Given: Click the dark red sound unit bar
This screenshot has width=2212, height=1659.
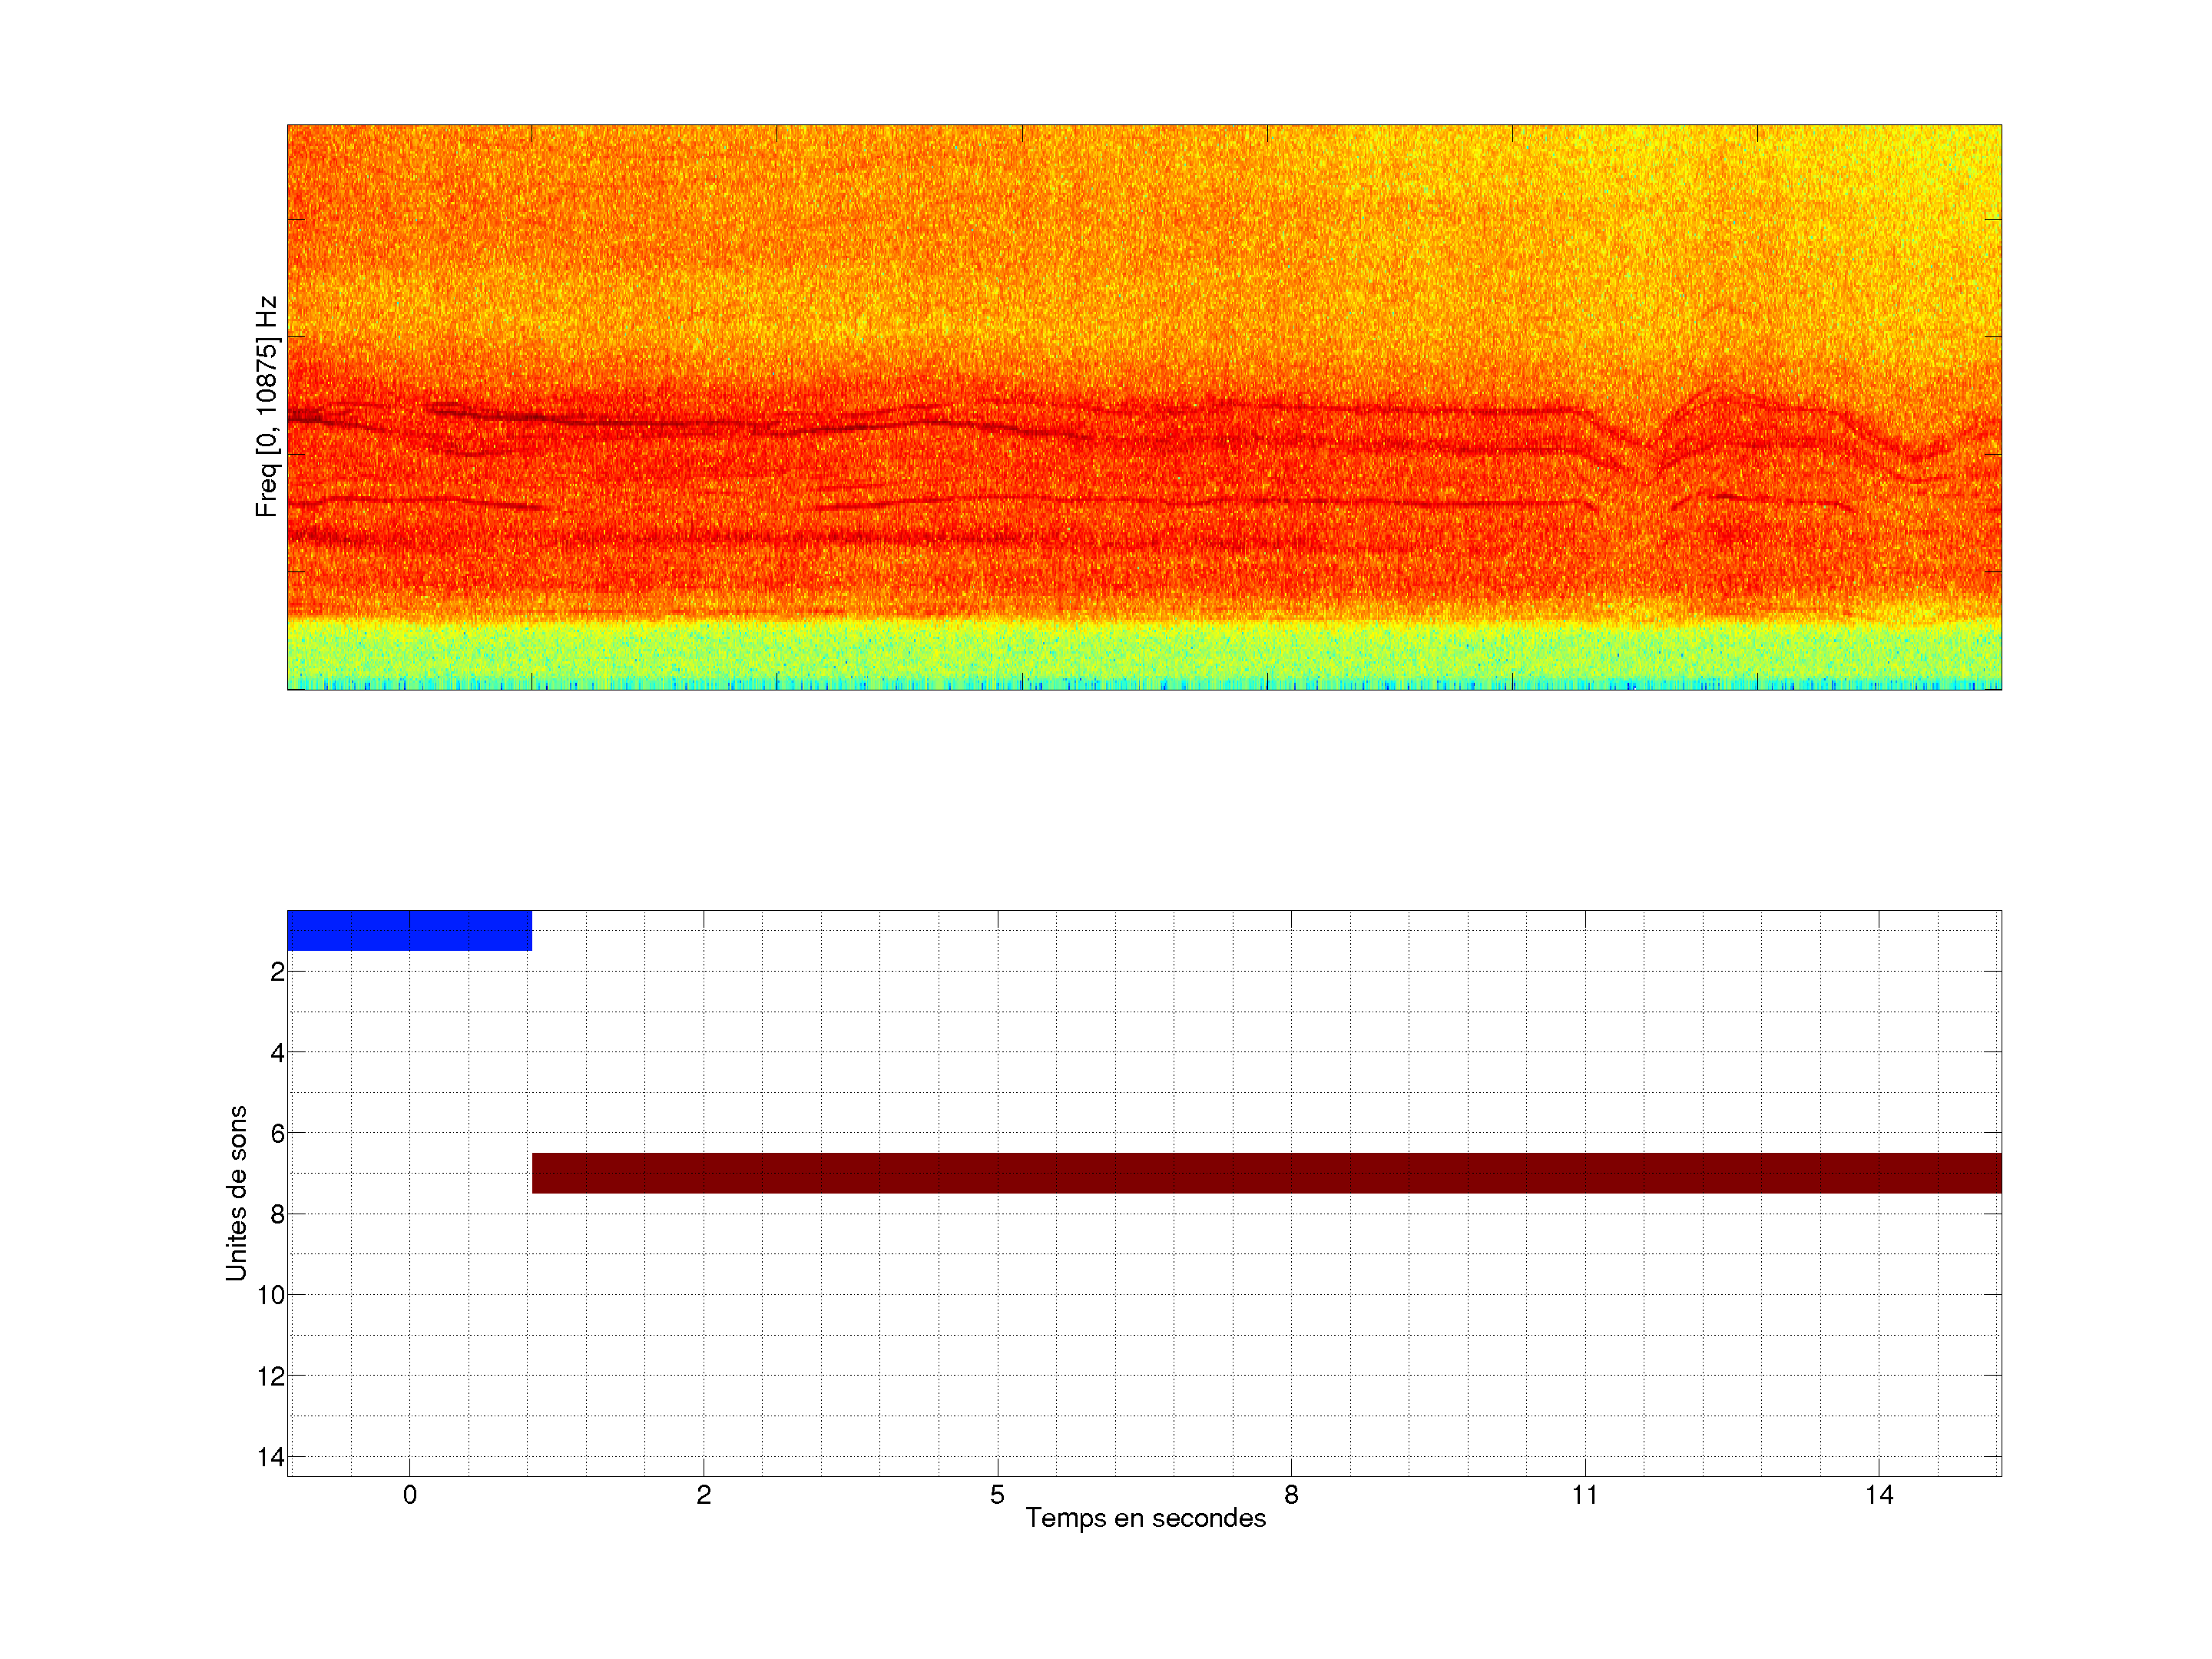Looking at the screenshot, I should [1266, 1173].
